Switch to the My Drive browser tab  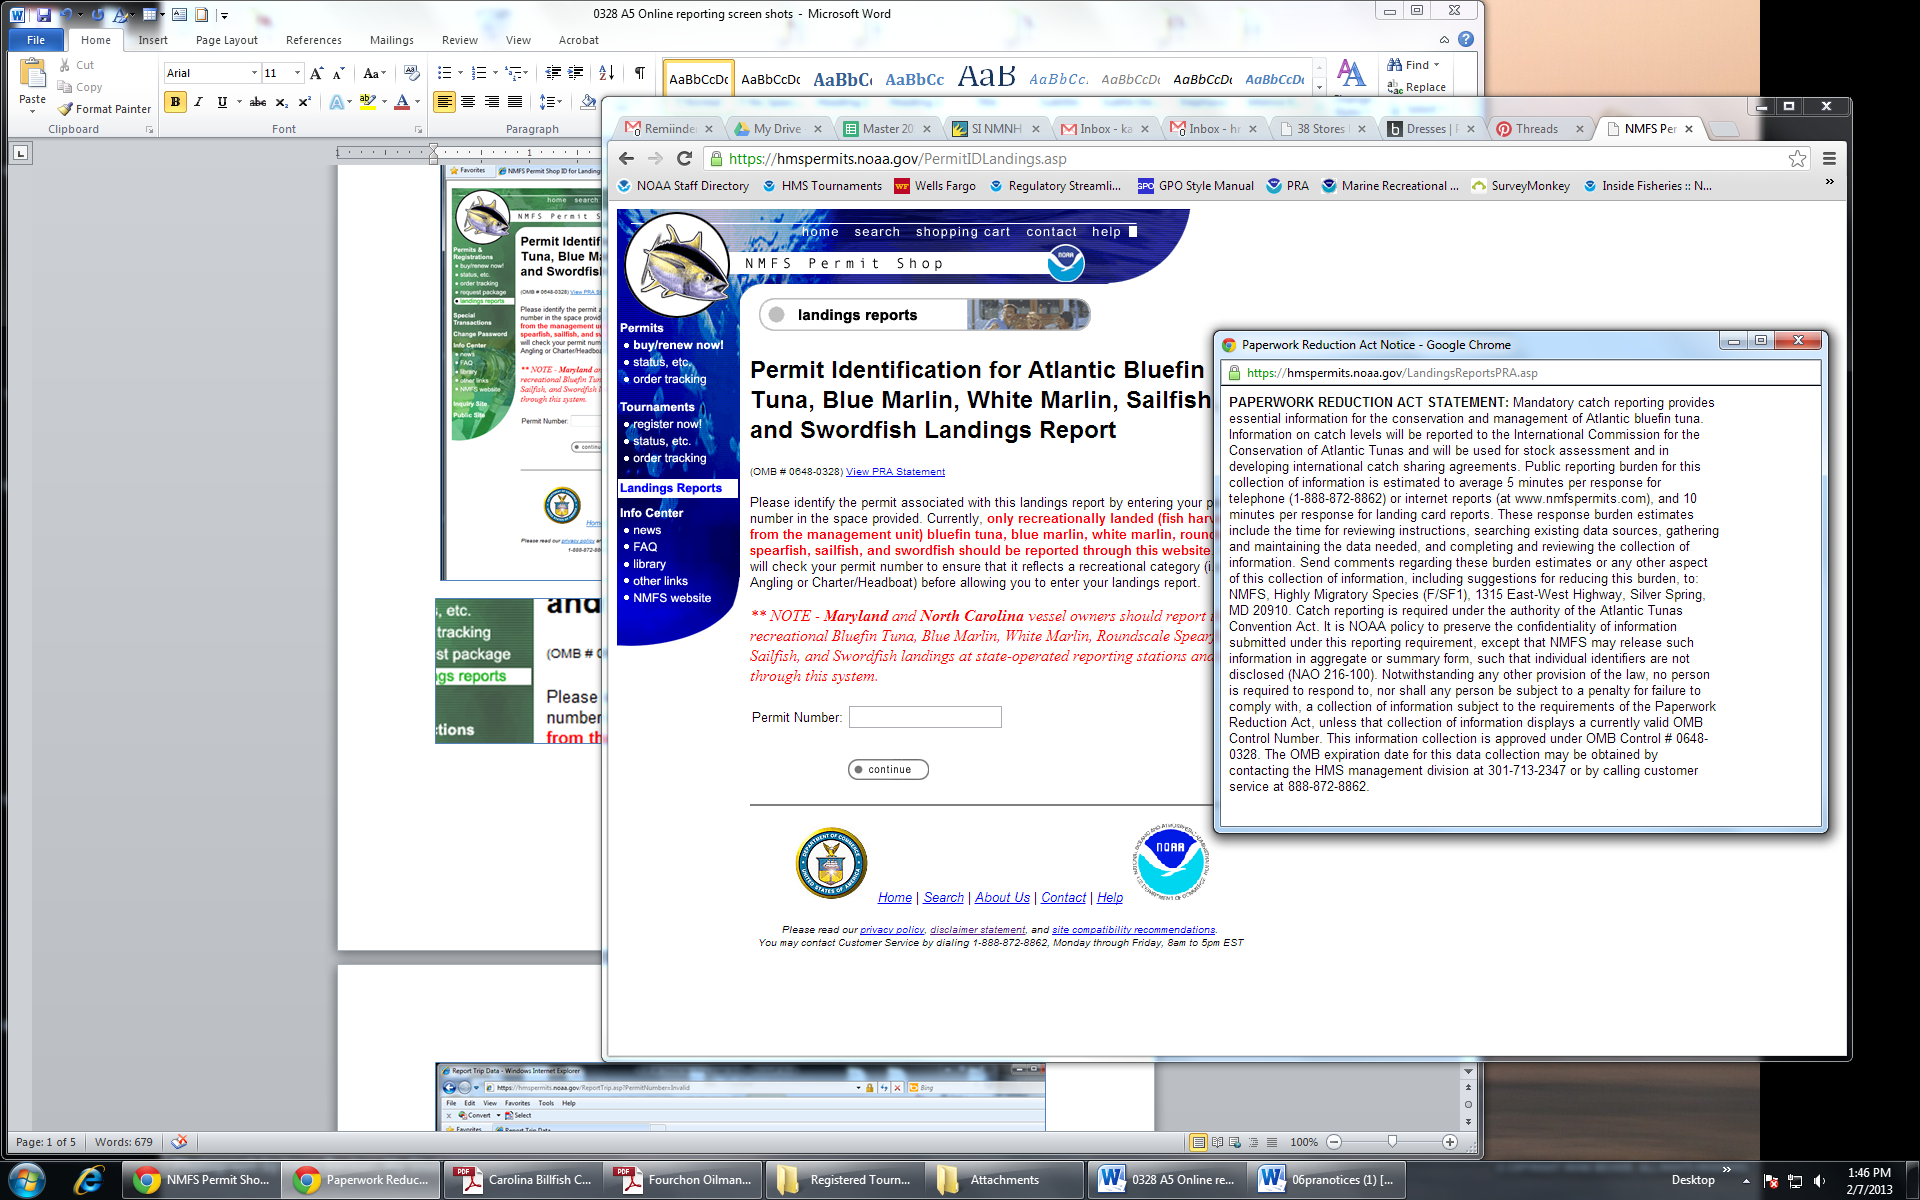tap(776, 129)
